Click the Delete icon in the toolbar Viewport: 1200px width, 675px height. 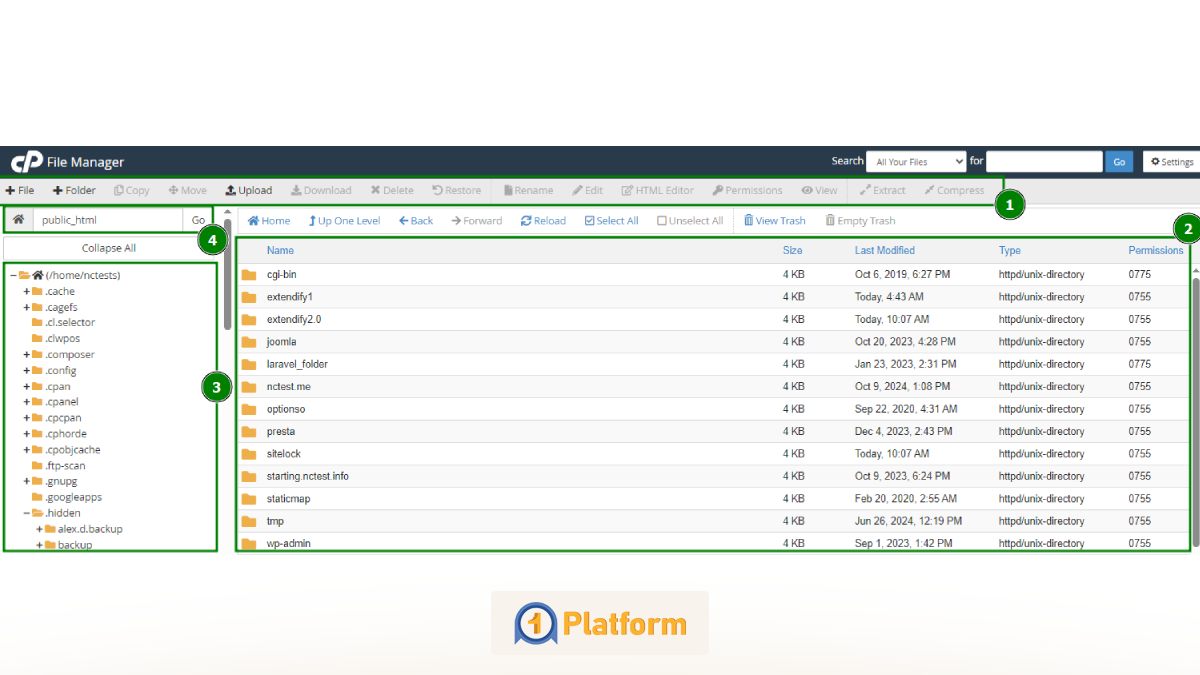[391, 190]
